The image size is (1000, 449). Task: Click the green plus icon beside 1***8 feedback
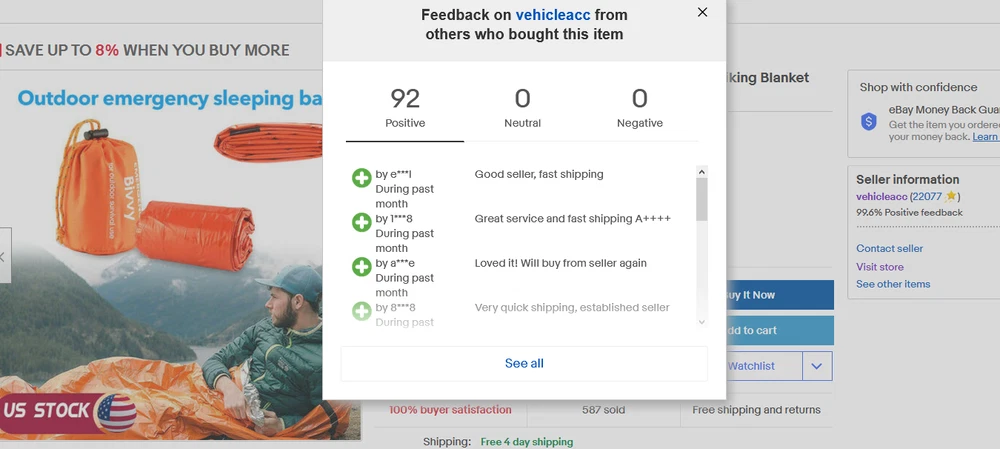pos(361,222)
